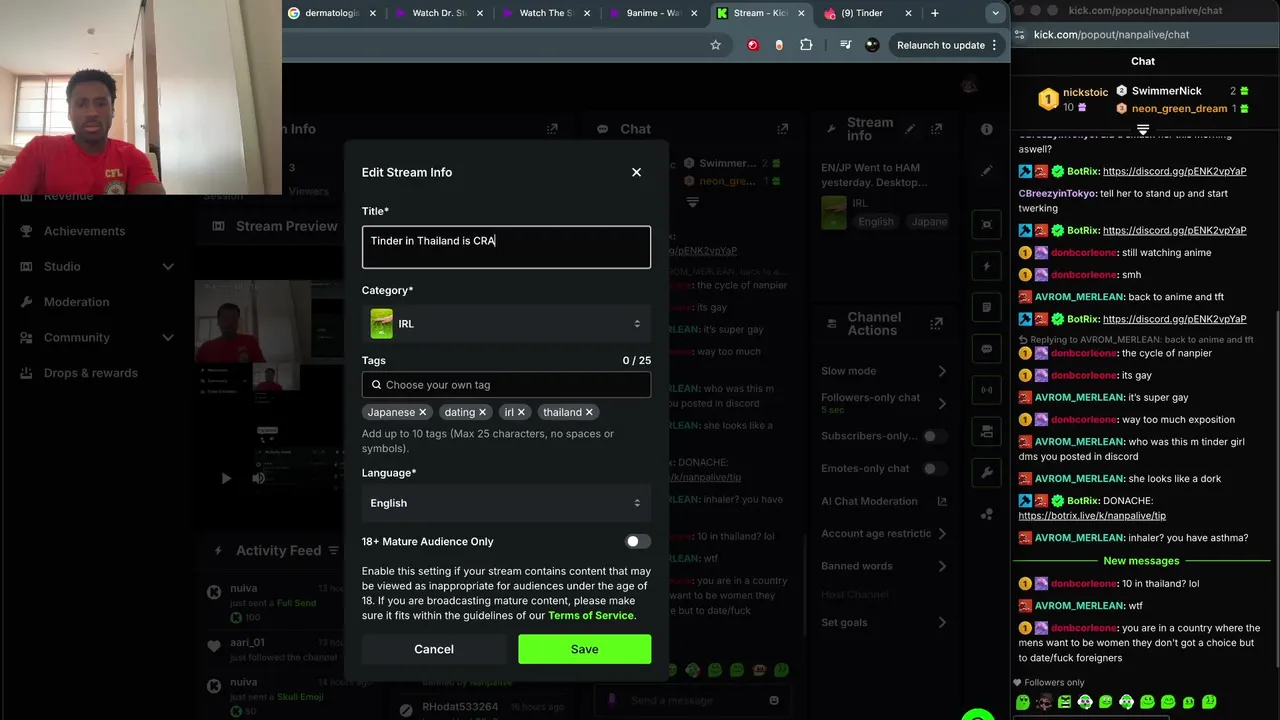Mute the stream preview volume icon

coord(259,478)
